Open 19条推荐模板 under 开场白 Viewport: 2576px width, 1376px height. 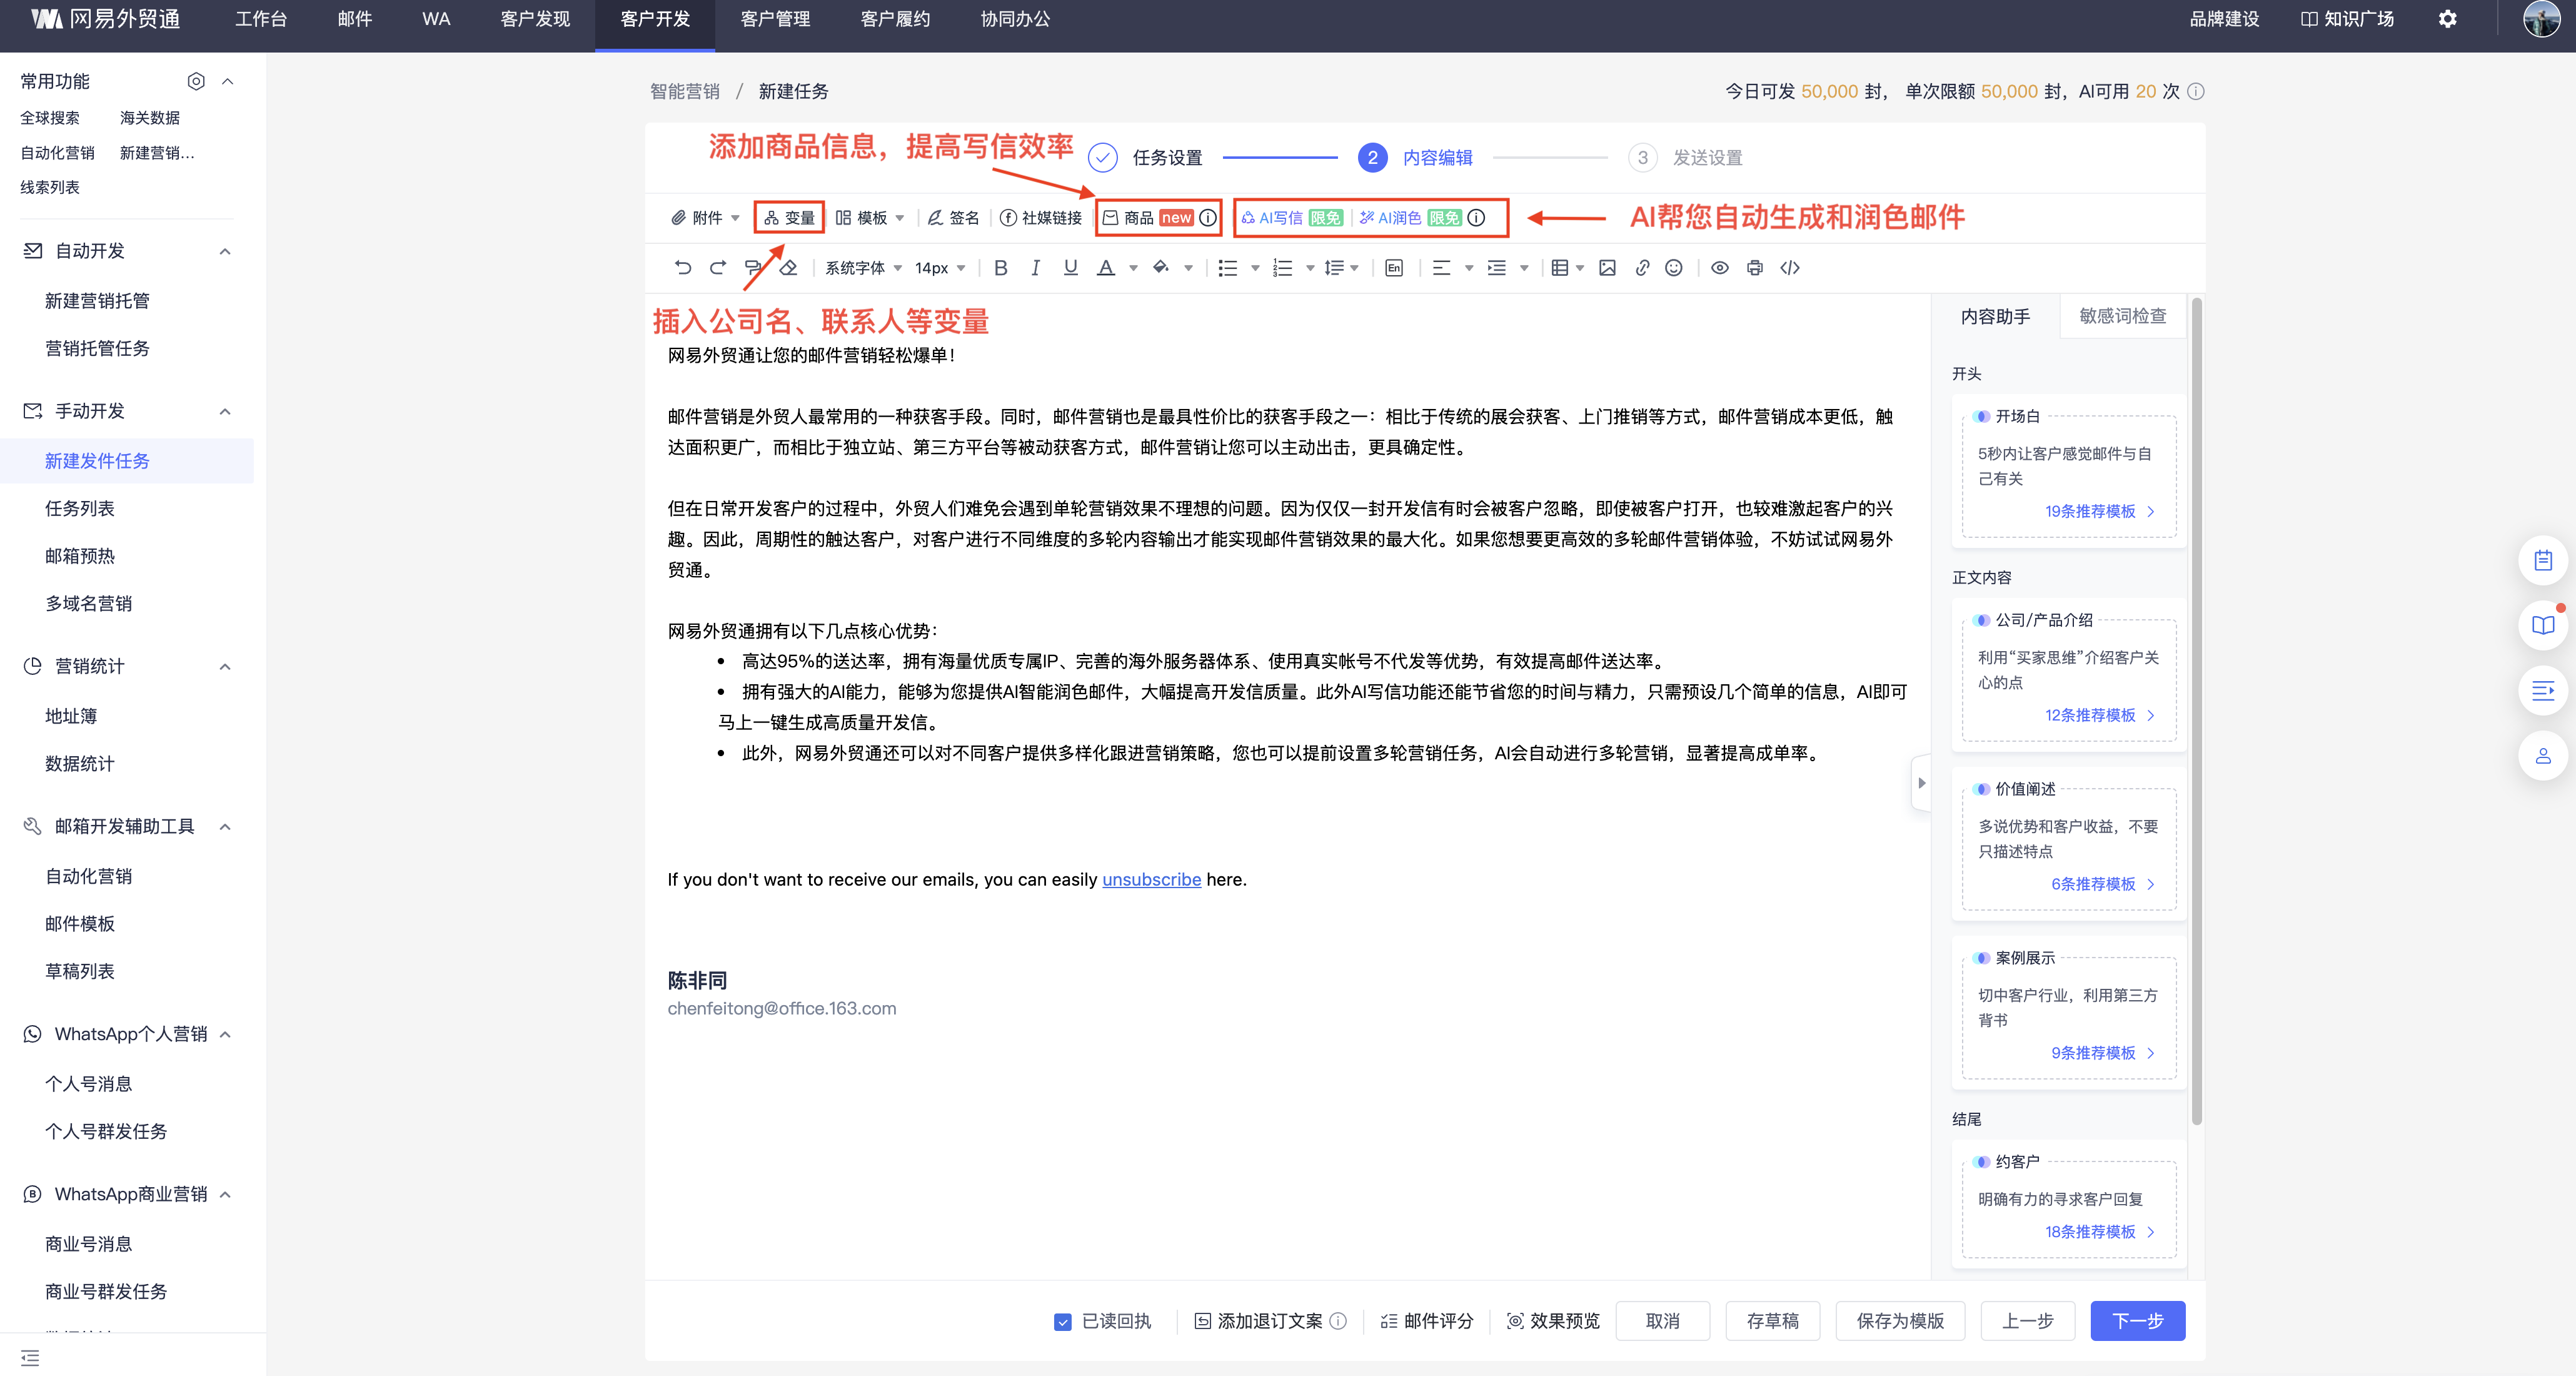point(2099,511)
